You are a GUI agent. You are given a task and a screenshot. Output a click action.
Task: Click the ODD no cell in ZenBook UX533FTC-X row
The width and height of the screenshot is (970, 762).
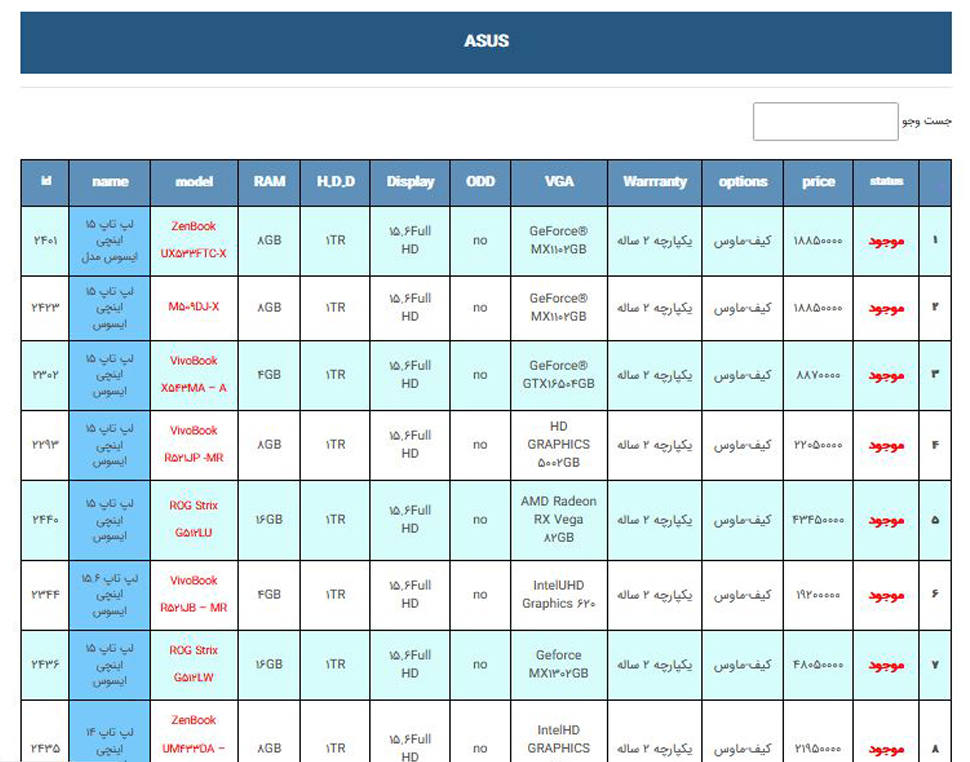point(481,241)
